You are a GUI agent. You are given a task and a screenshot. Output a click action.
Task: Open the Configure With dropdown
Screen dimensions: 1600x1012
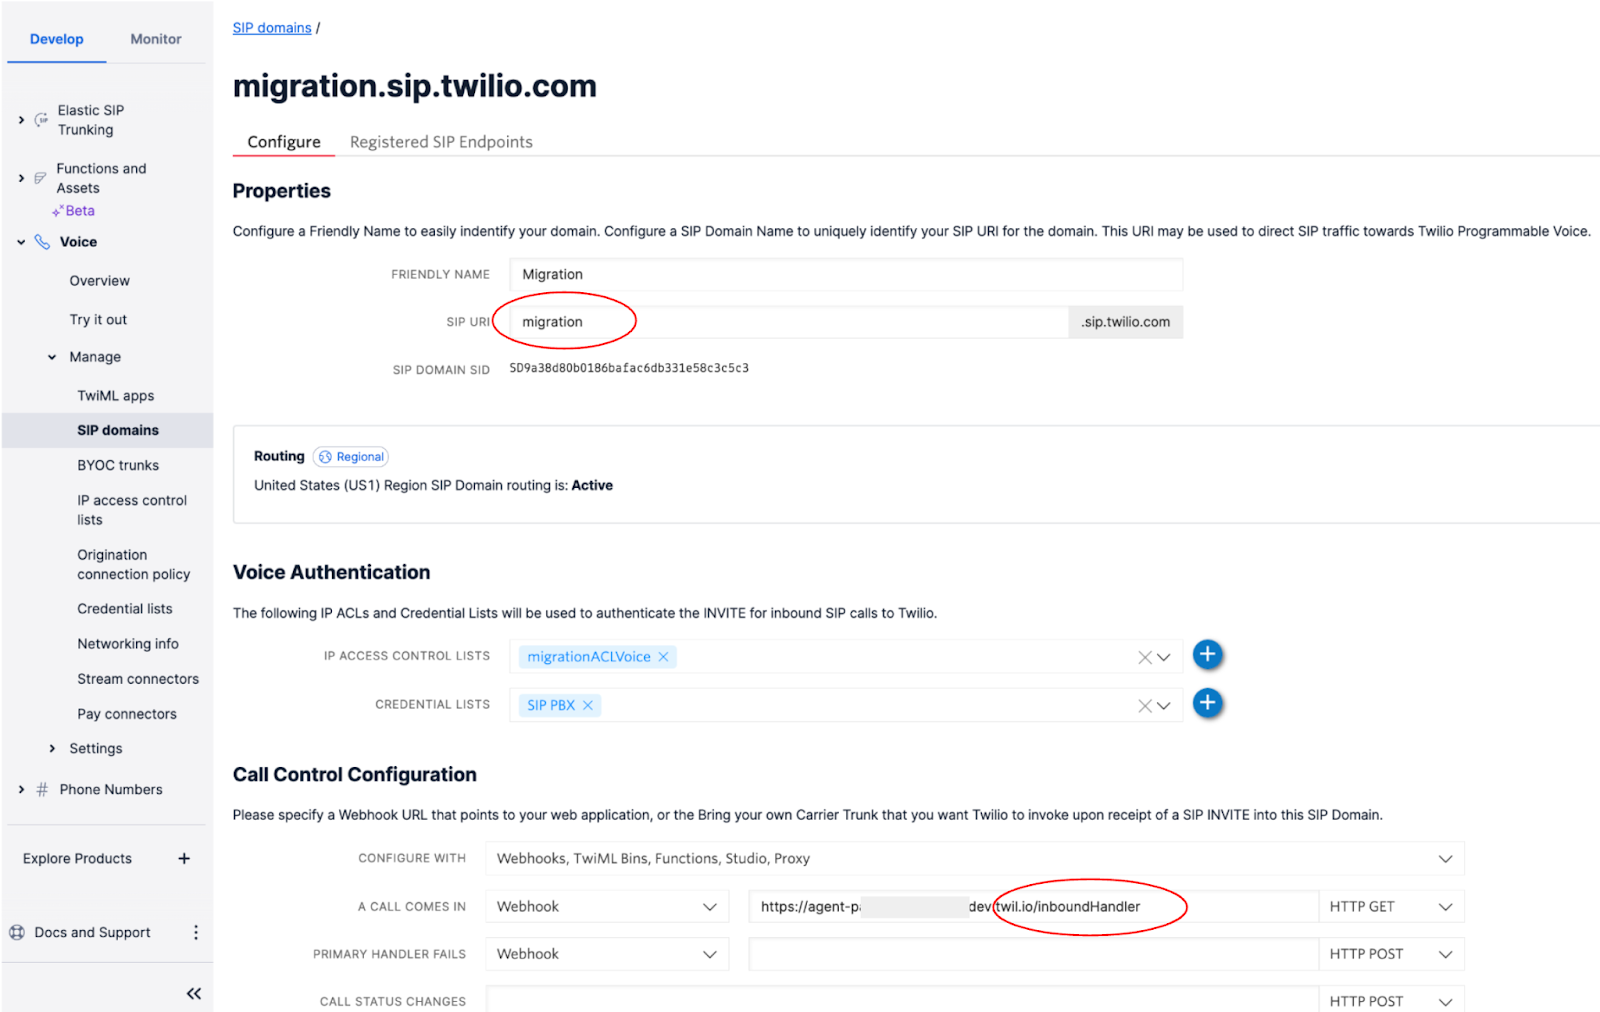(x=975, y=858)
